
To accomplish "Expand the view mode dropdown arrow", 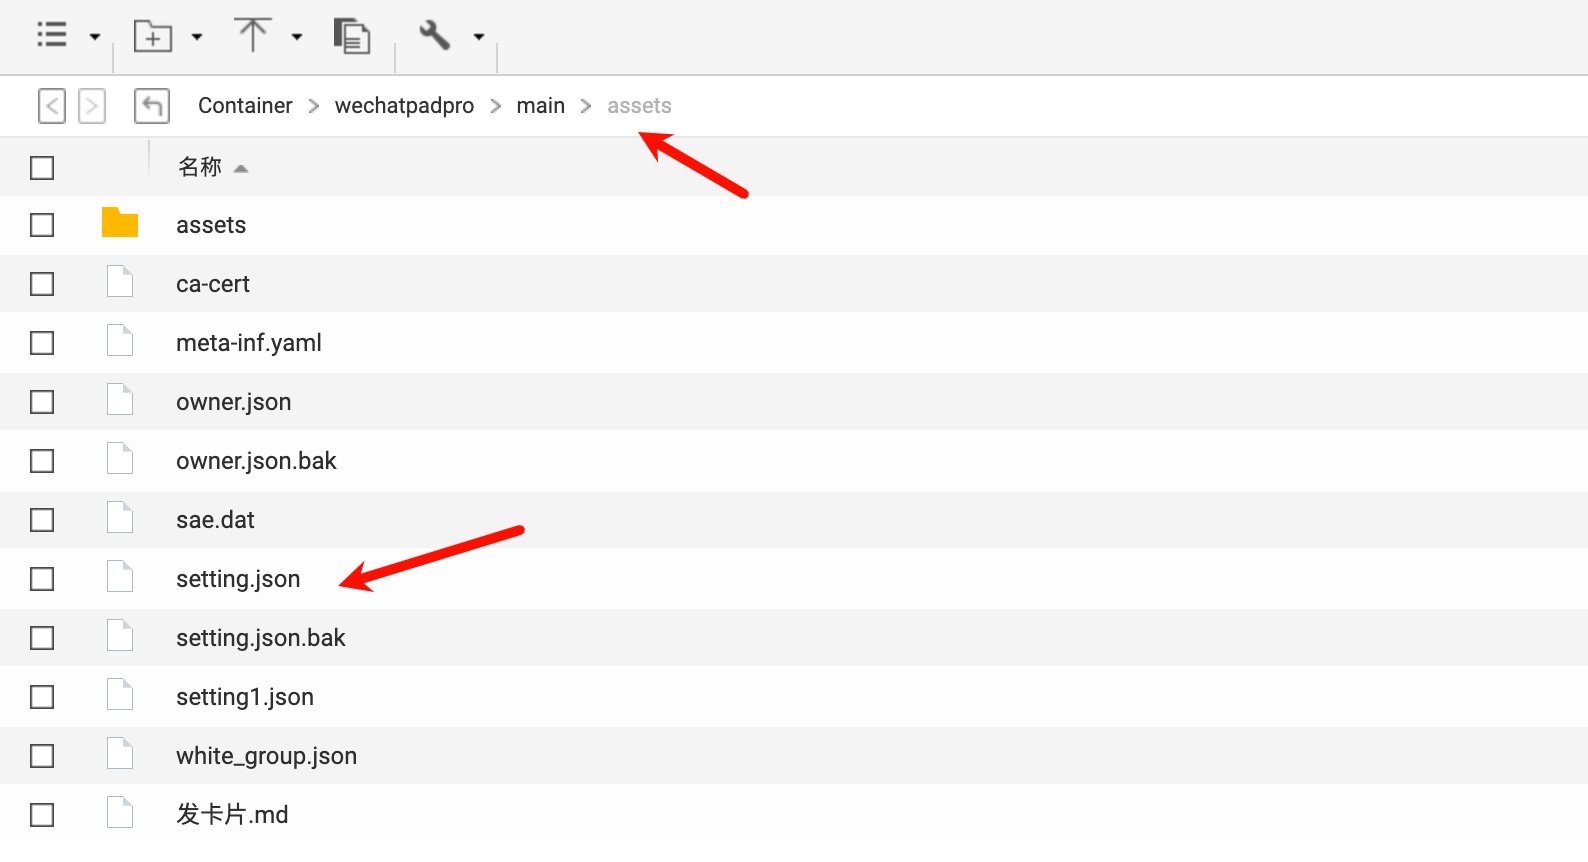I will pos(95,37).
